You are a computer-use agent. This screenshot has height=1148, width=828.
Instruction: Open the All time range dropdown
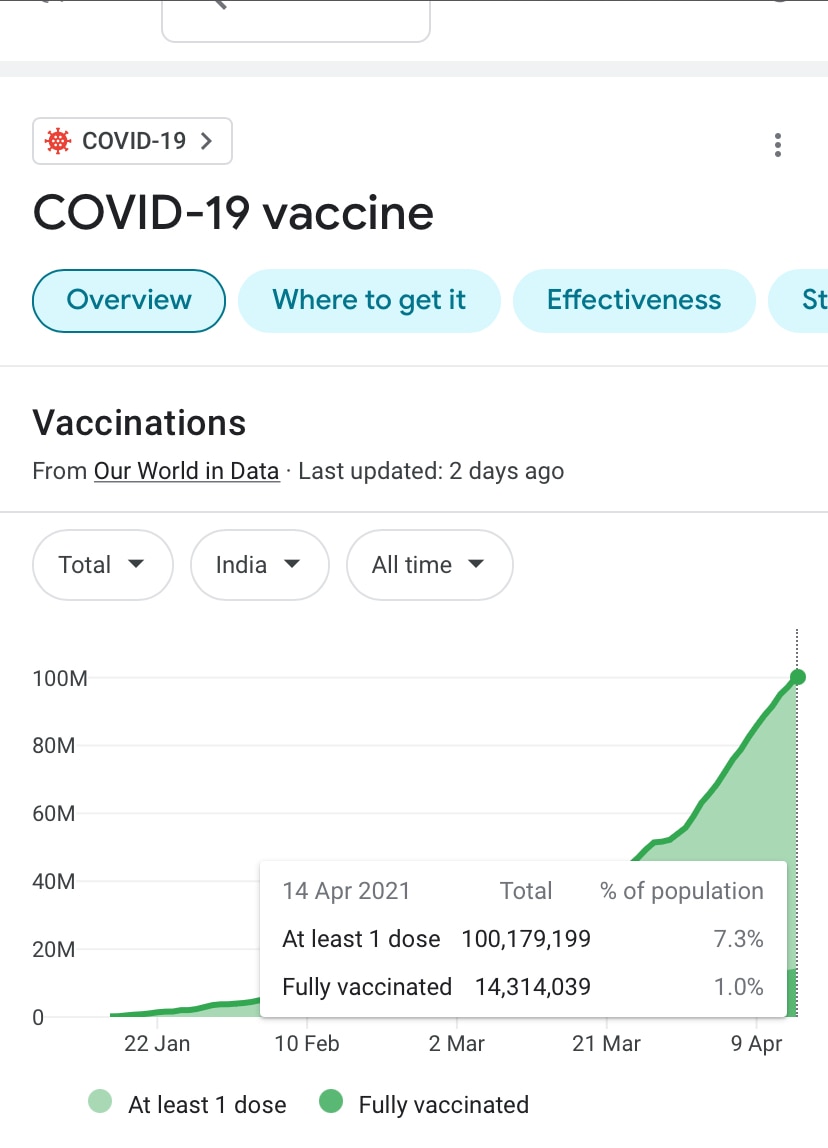pos(429,565)
